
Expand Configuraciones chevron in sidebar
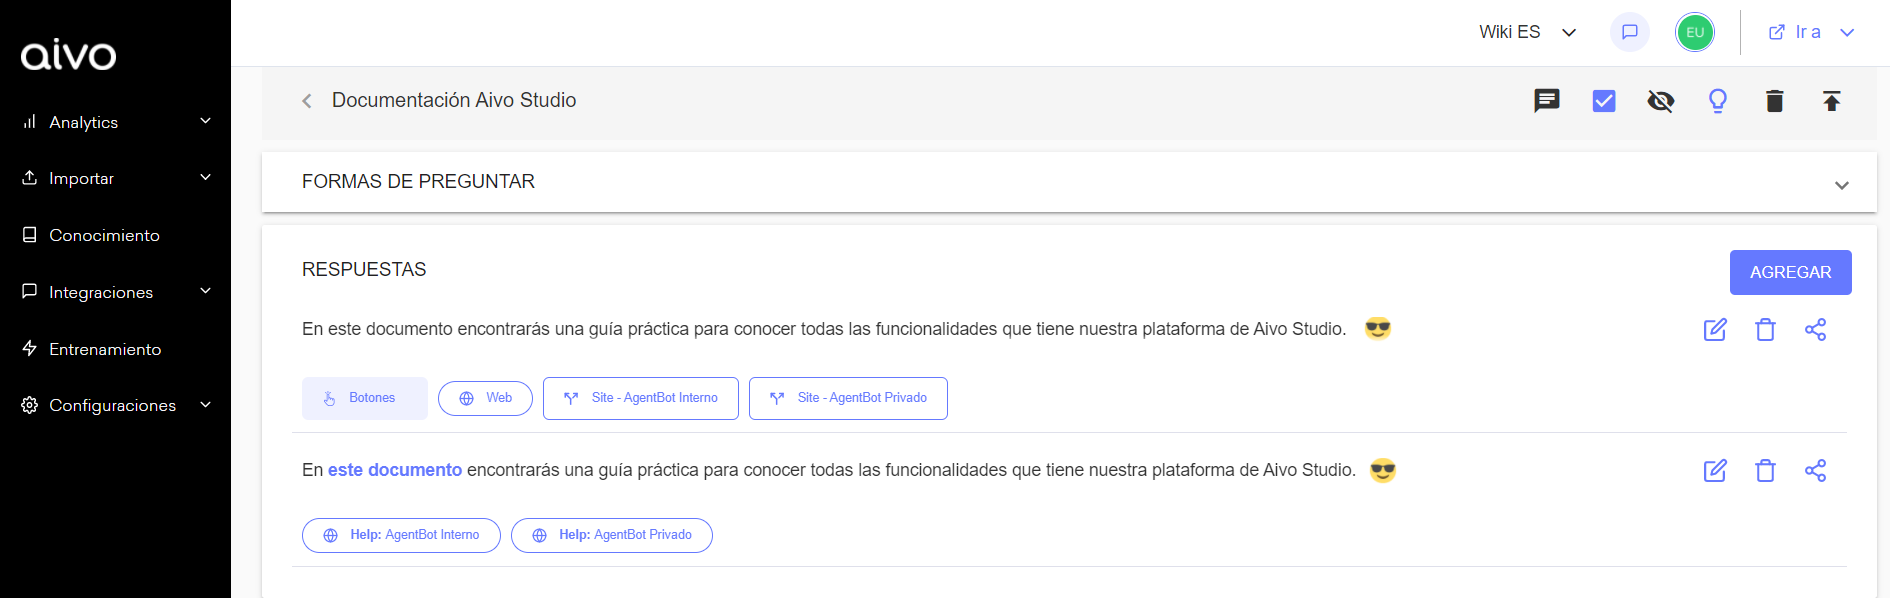click(205, 404)
